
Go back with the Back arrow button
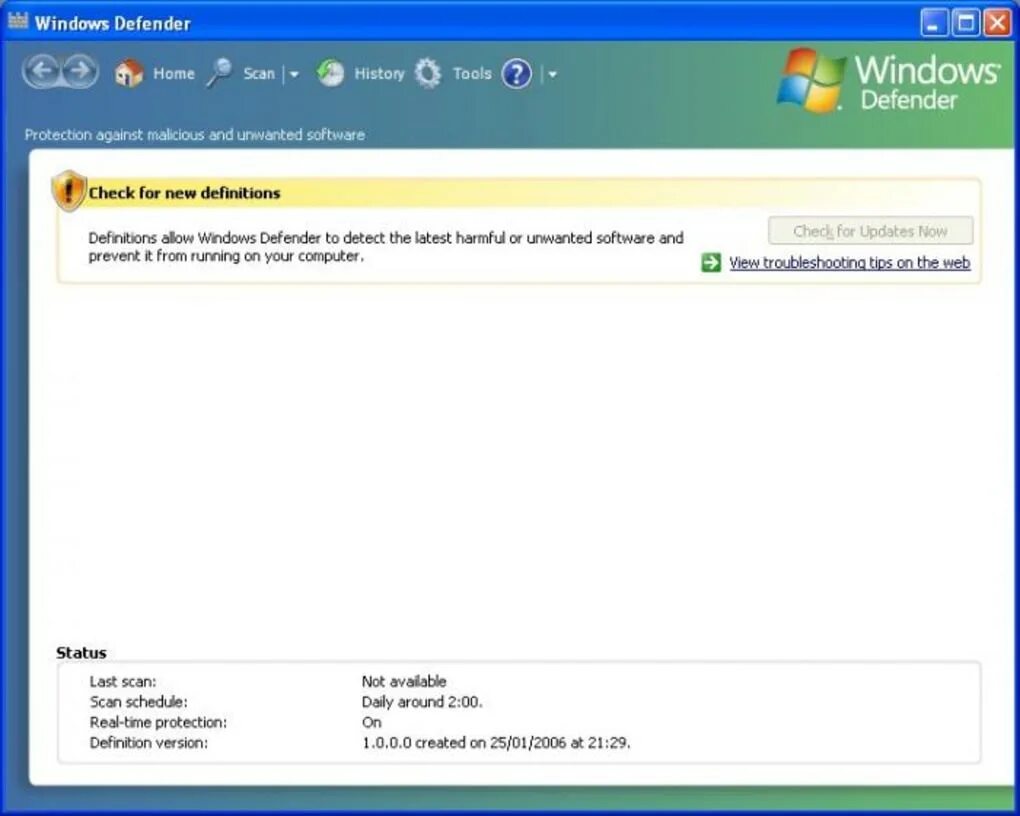tap(42, 70)
